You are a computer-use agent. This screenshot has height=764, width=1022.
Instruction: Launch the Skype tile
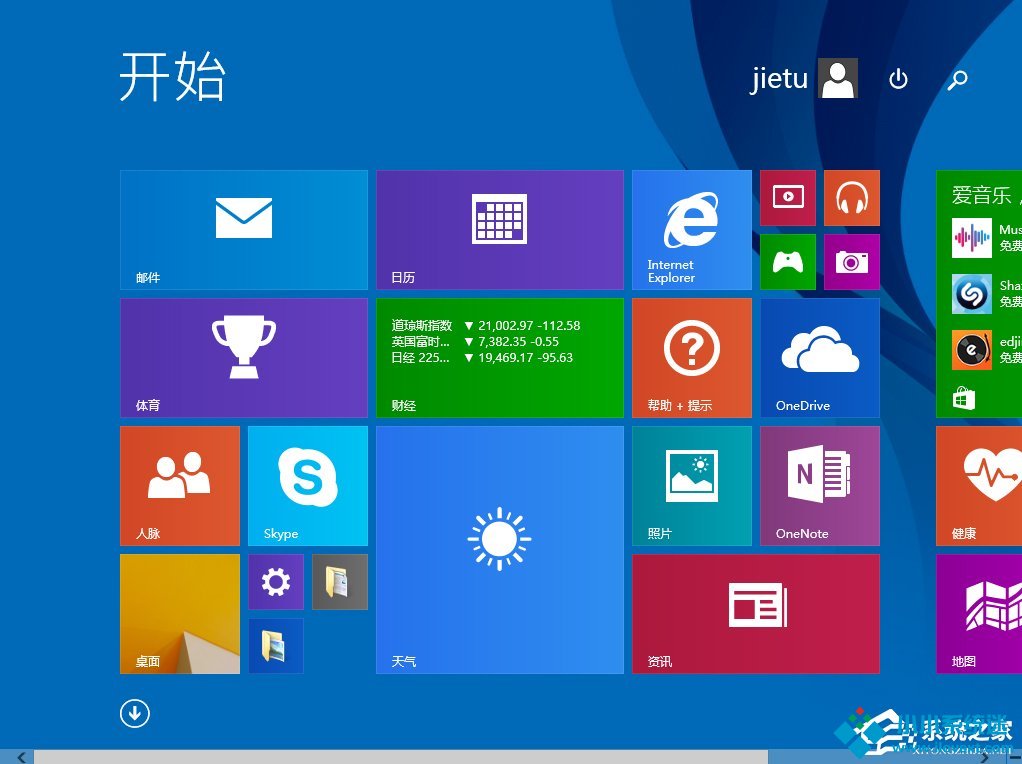308,486
